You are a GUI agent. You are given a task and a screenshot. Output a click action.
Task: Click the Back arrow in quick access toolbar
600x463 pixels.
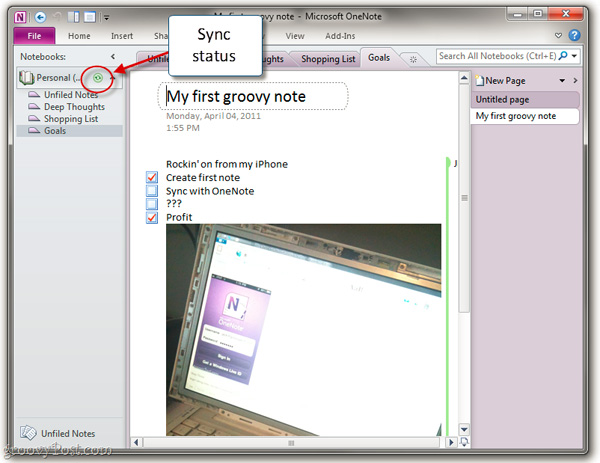(x=39, y=18)
